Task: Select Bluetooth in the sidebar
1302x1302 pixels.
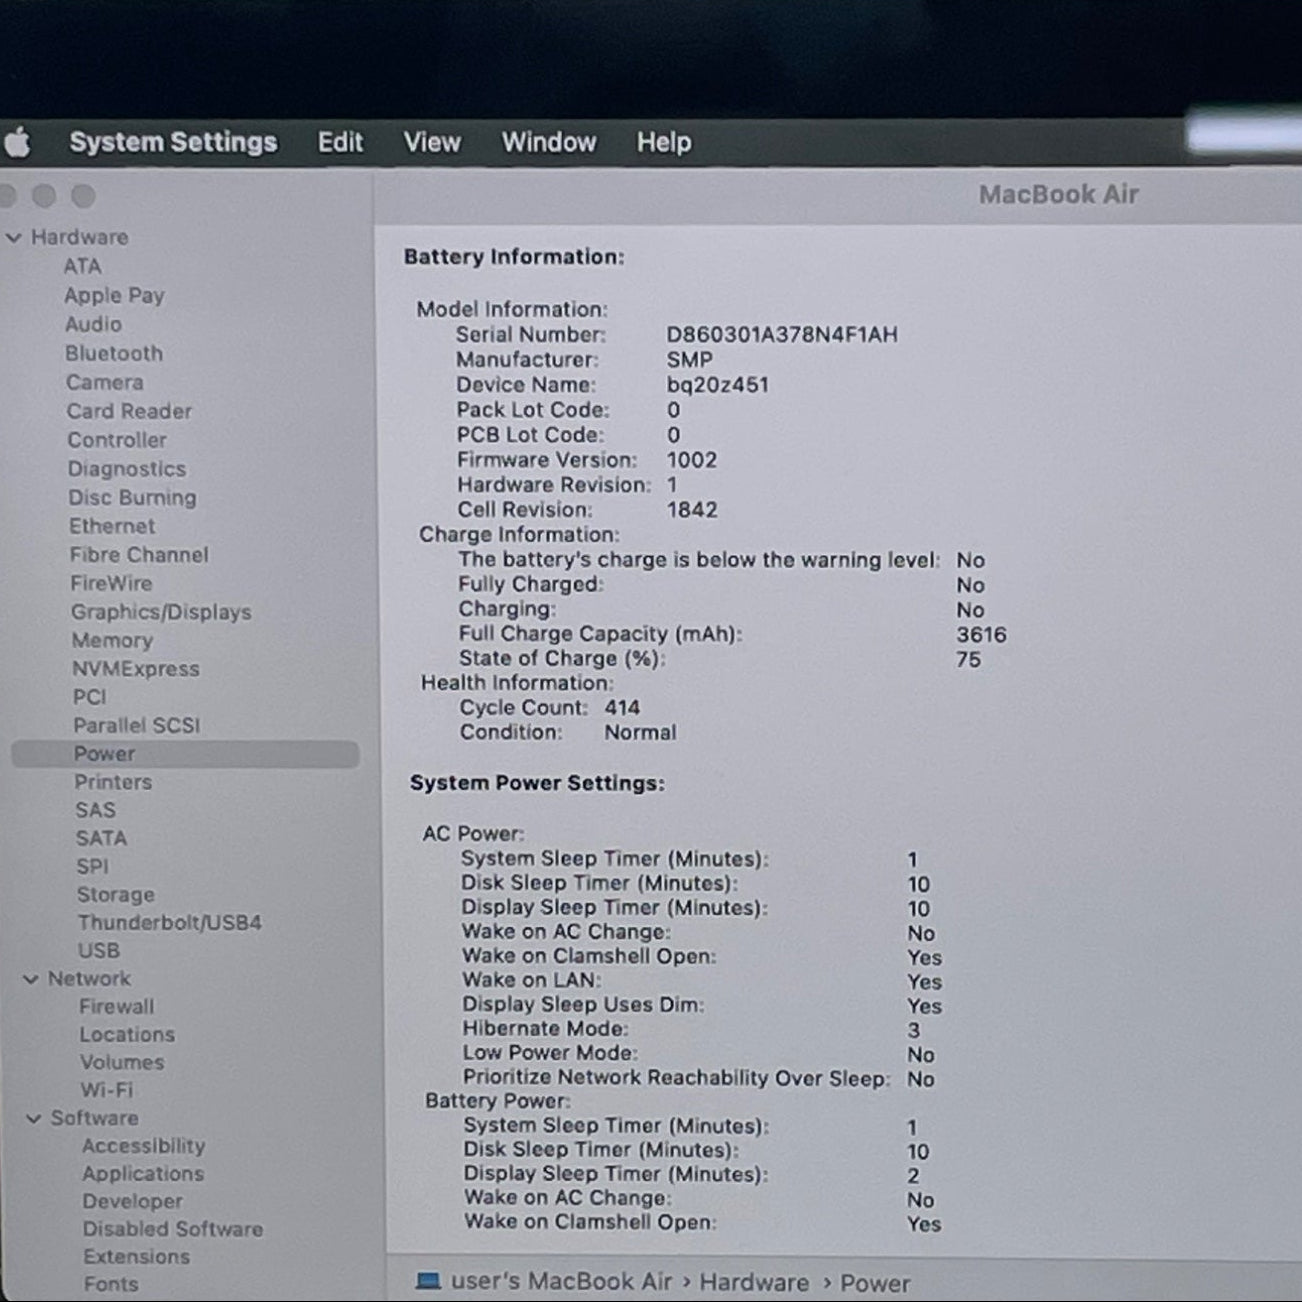Action: pyautogui.click(x=114, y=353)
